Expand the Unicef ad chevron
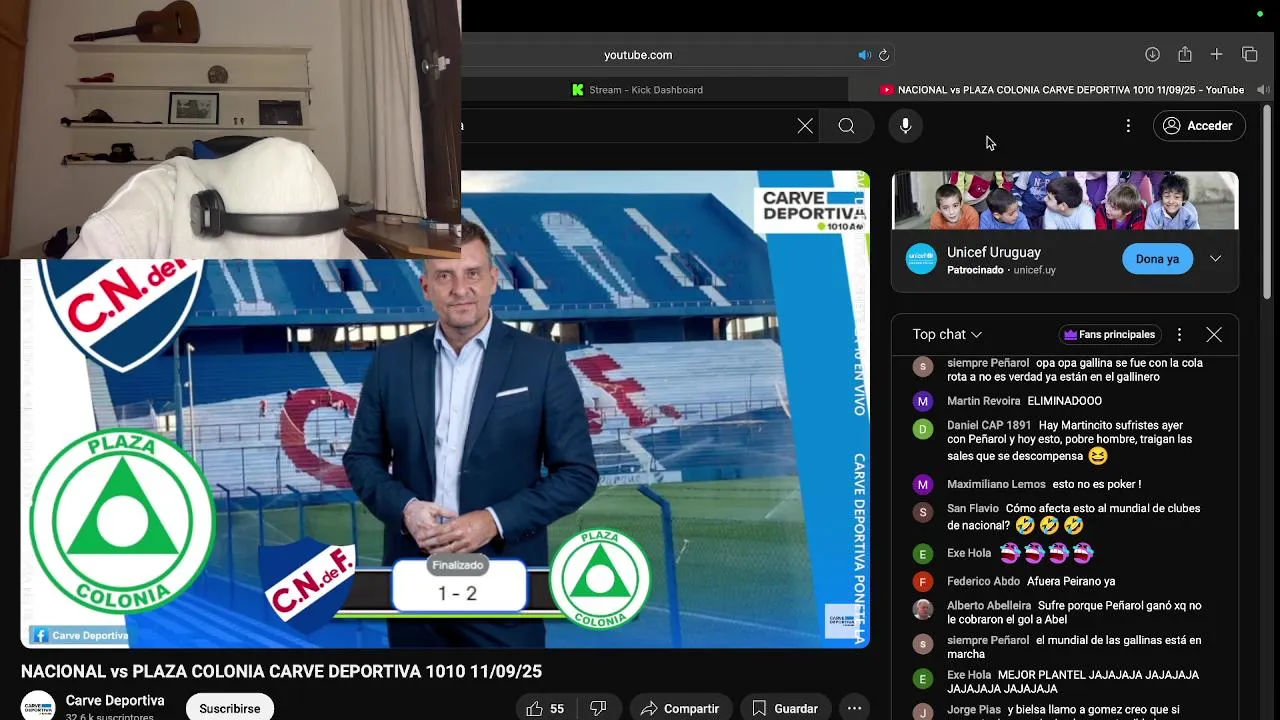This screenshot has width=1280, height=720. click(x=1215, y=259)
